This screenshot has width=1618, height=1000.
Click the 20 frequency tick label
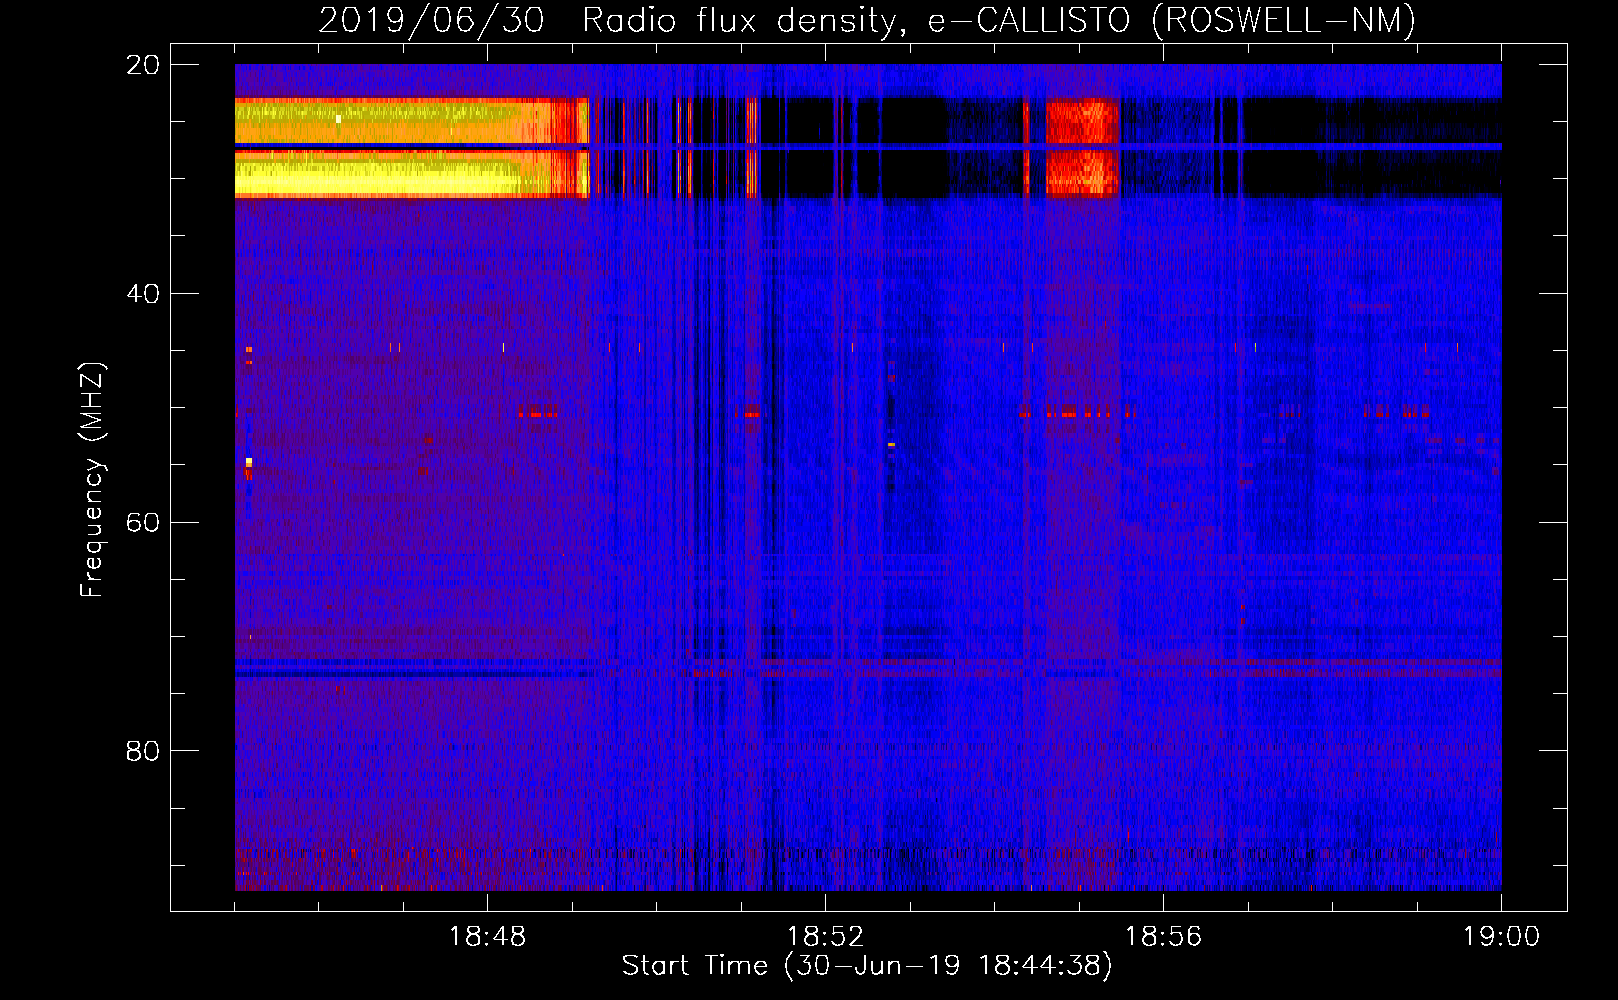click(x=143, y=65)
